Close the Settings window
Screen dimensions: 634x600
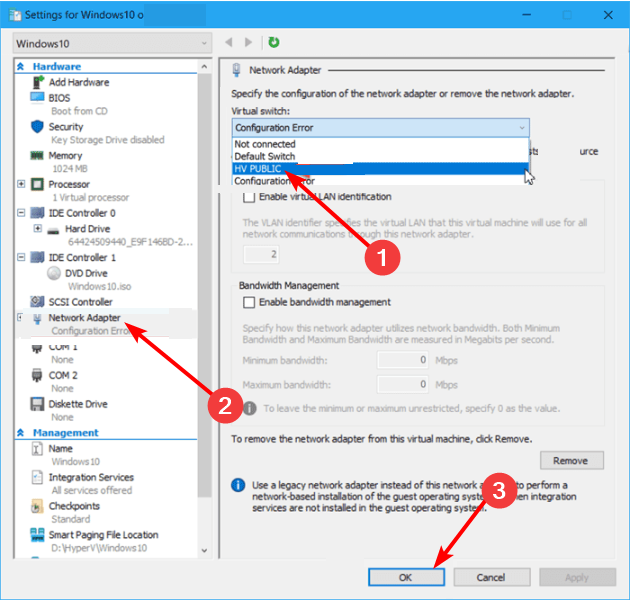pyautogui.click(x=608, y=15)
